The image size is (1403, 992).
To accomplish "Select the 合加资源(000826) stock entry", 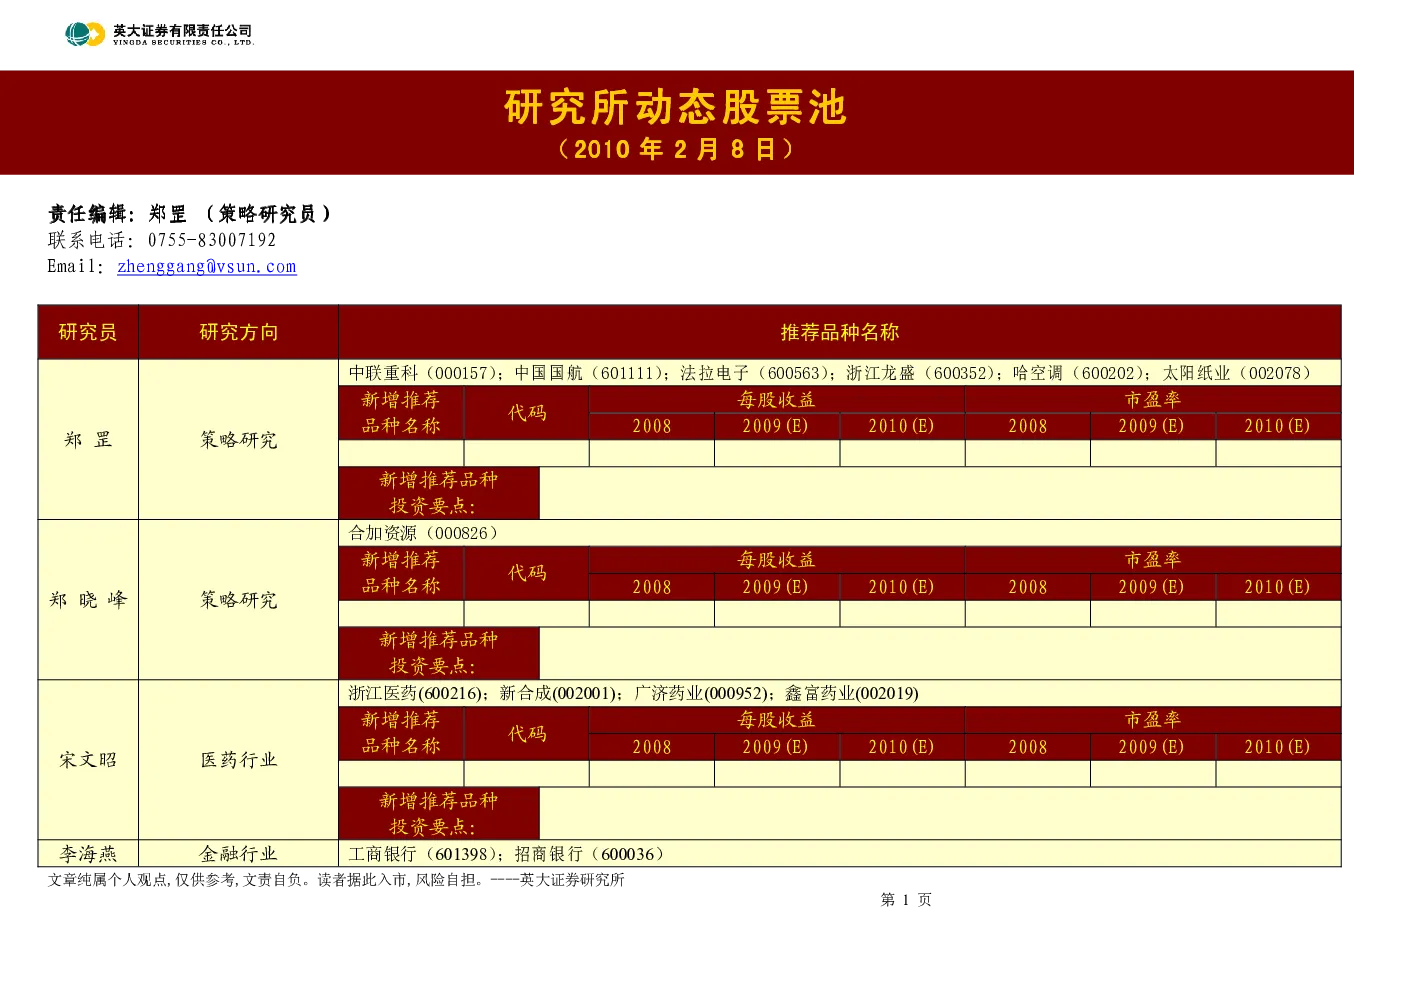I will [423, 533].
